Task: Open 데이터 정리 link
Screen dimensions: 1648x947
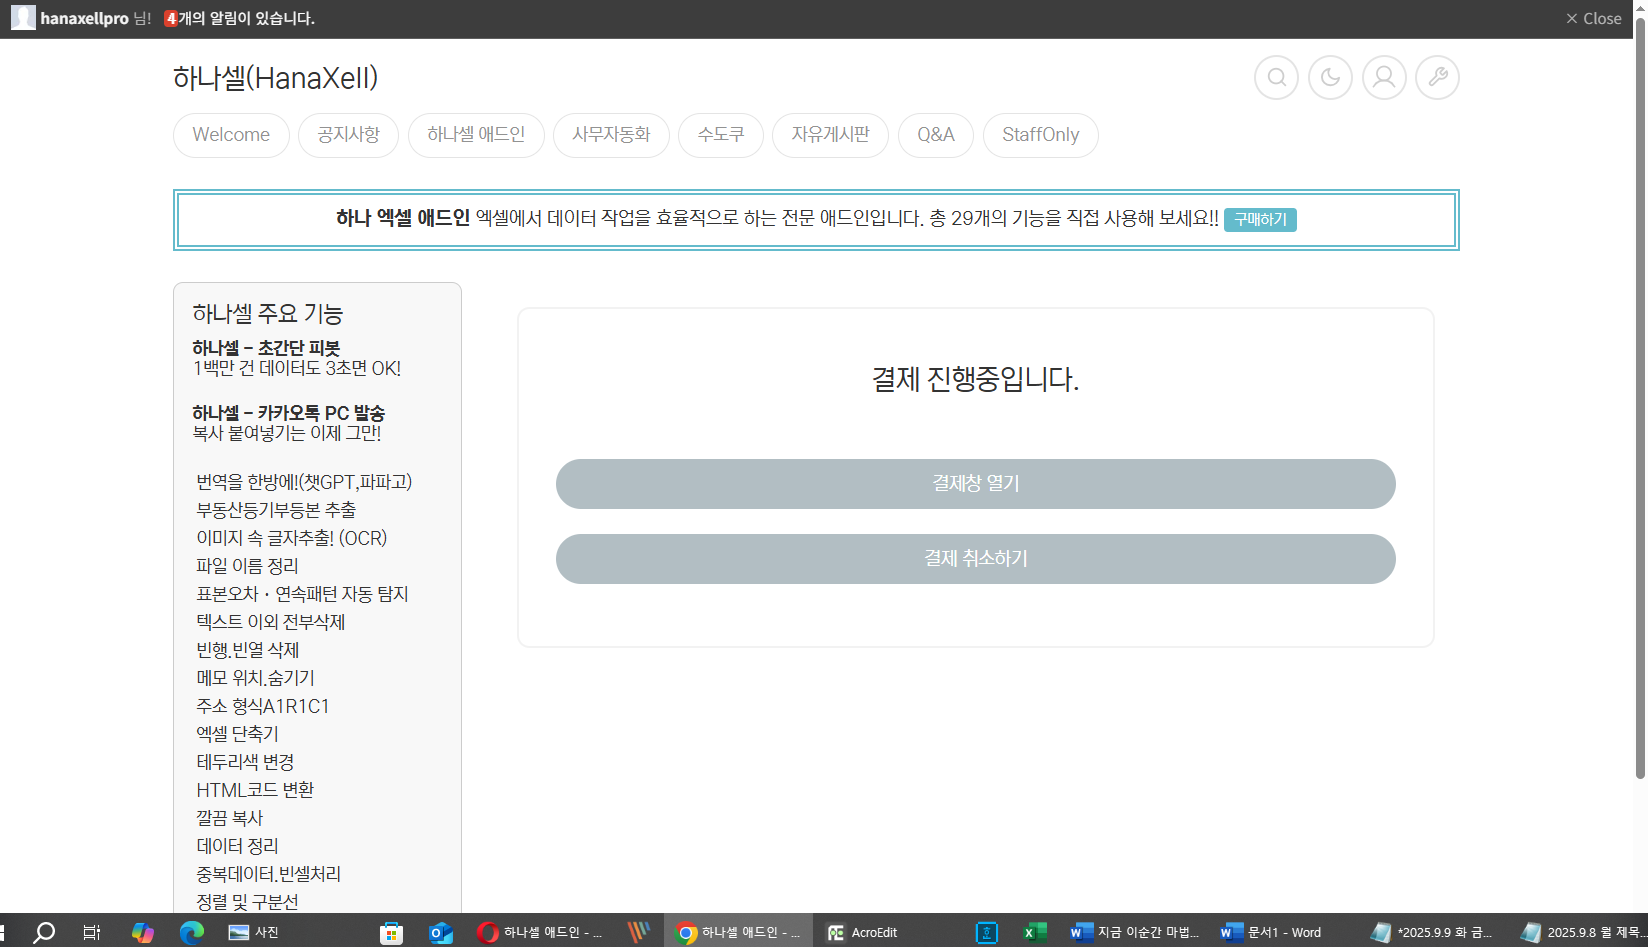Action: pyautogui.click(x=237, y=846)
